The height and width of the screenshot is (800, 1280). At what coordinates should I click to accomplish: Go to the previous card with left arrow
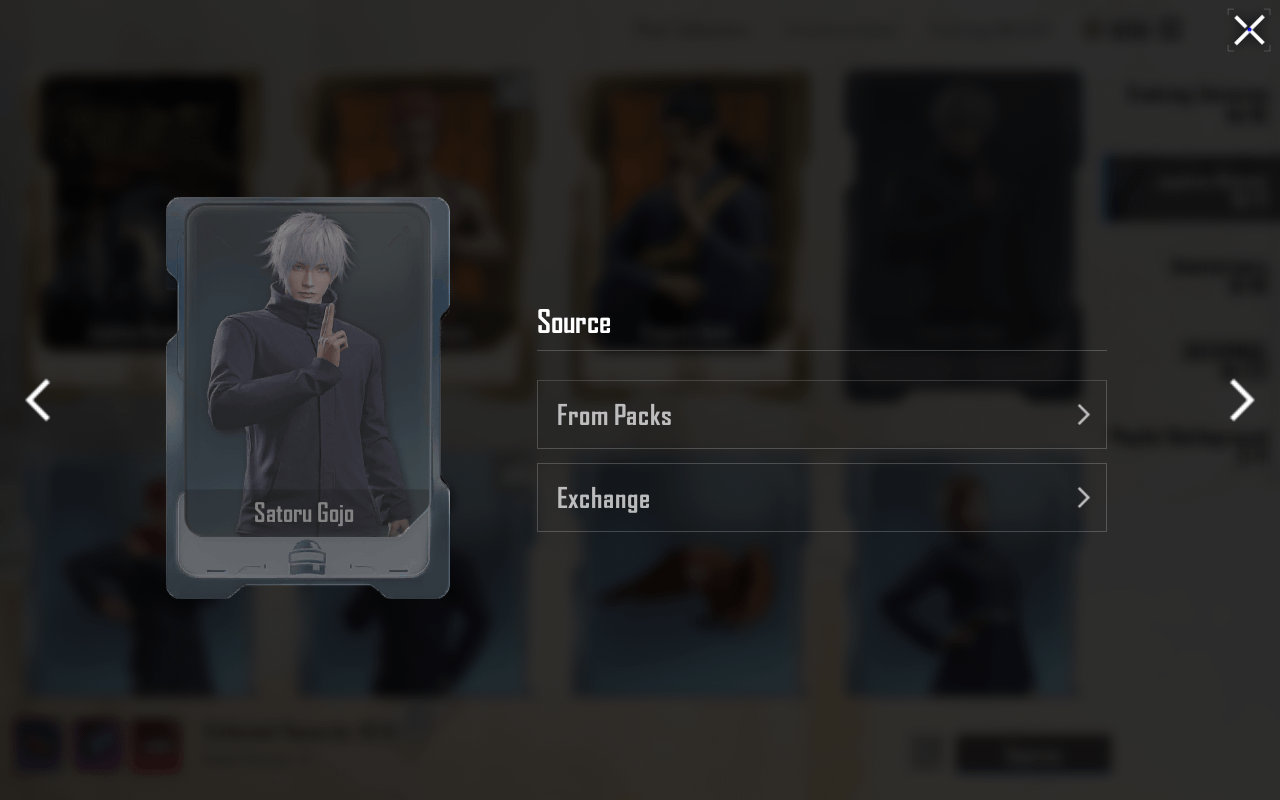38,400
